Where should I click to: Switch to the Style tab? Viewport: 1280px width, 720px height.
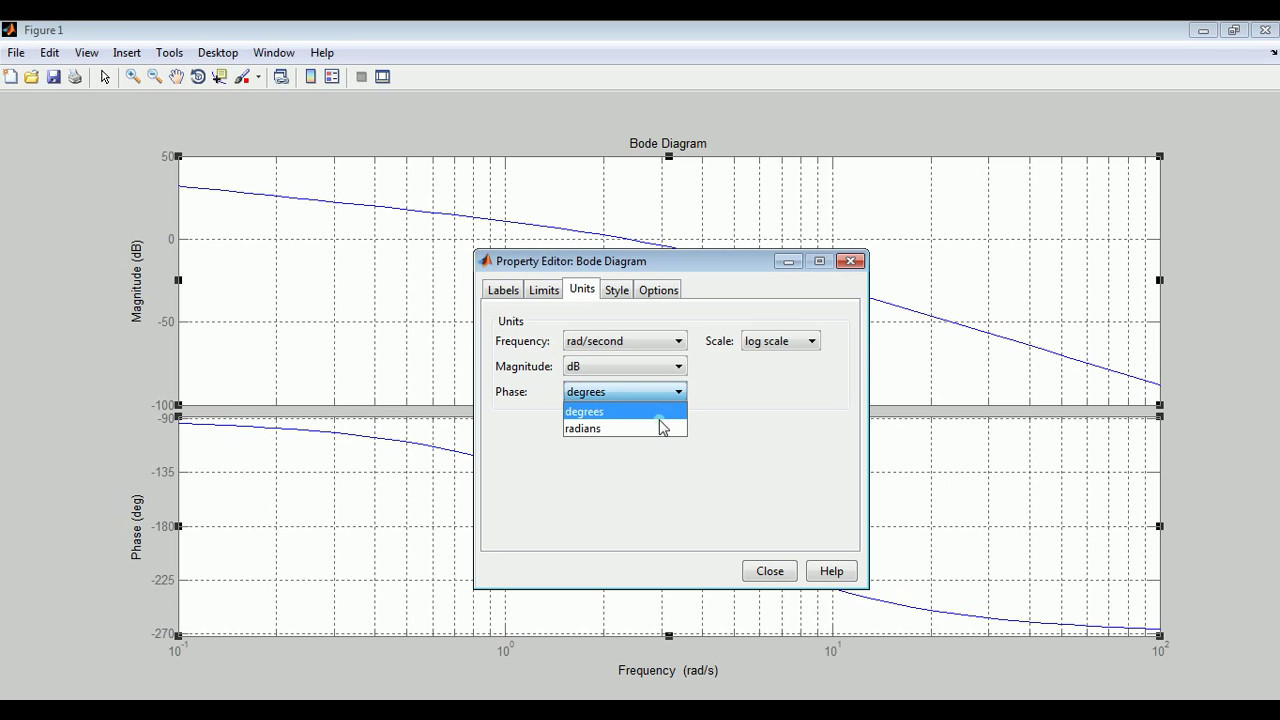click(617, 290)
